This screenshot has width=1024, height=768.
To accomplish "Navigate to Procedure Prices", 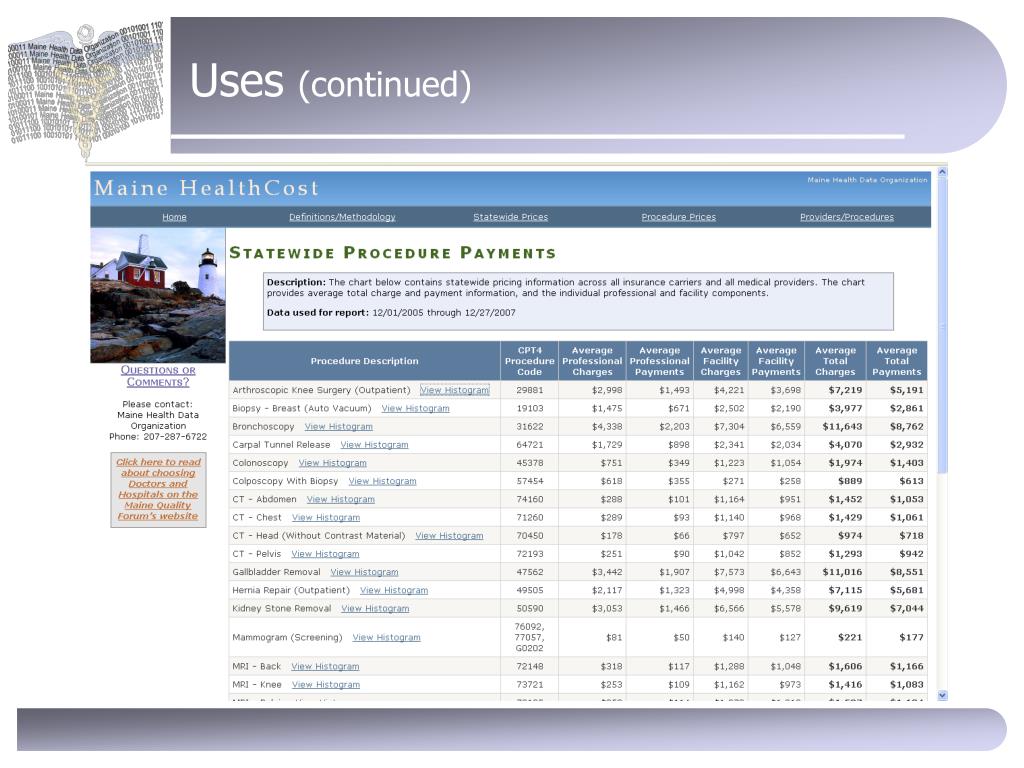I will coord(679,217).
